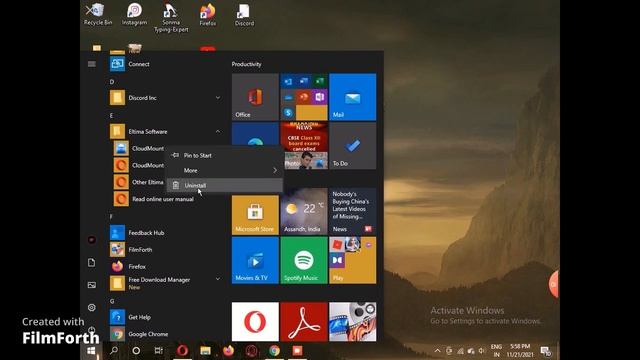Viewport: 640px width, 360px height.
Task: Open the News tile
Action: click(353, 212)
